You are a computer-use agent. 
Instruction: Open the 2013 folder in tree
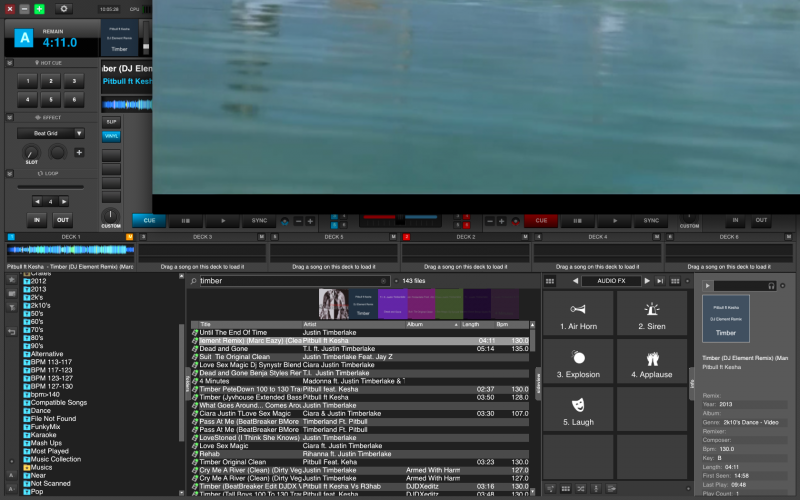38,289
